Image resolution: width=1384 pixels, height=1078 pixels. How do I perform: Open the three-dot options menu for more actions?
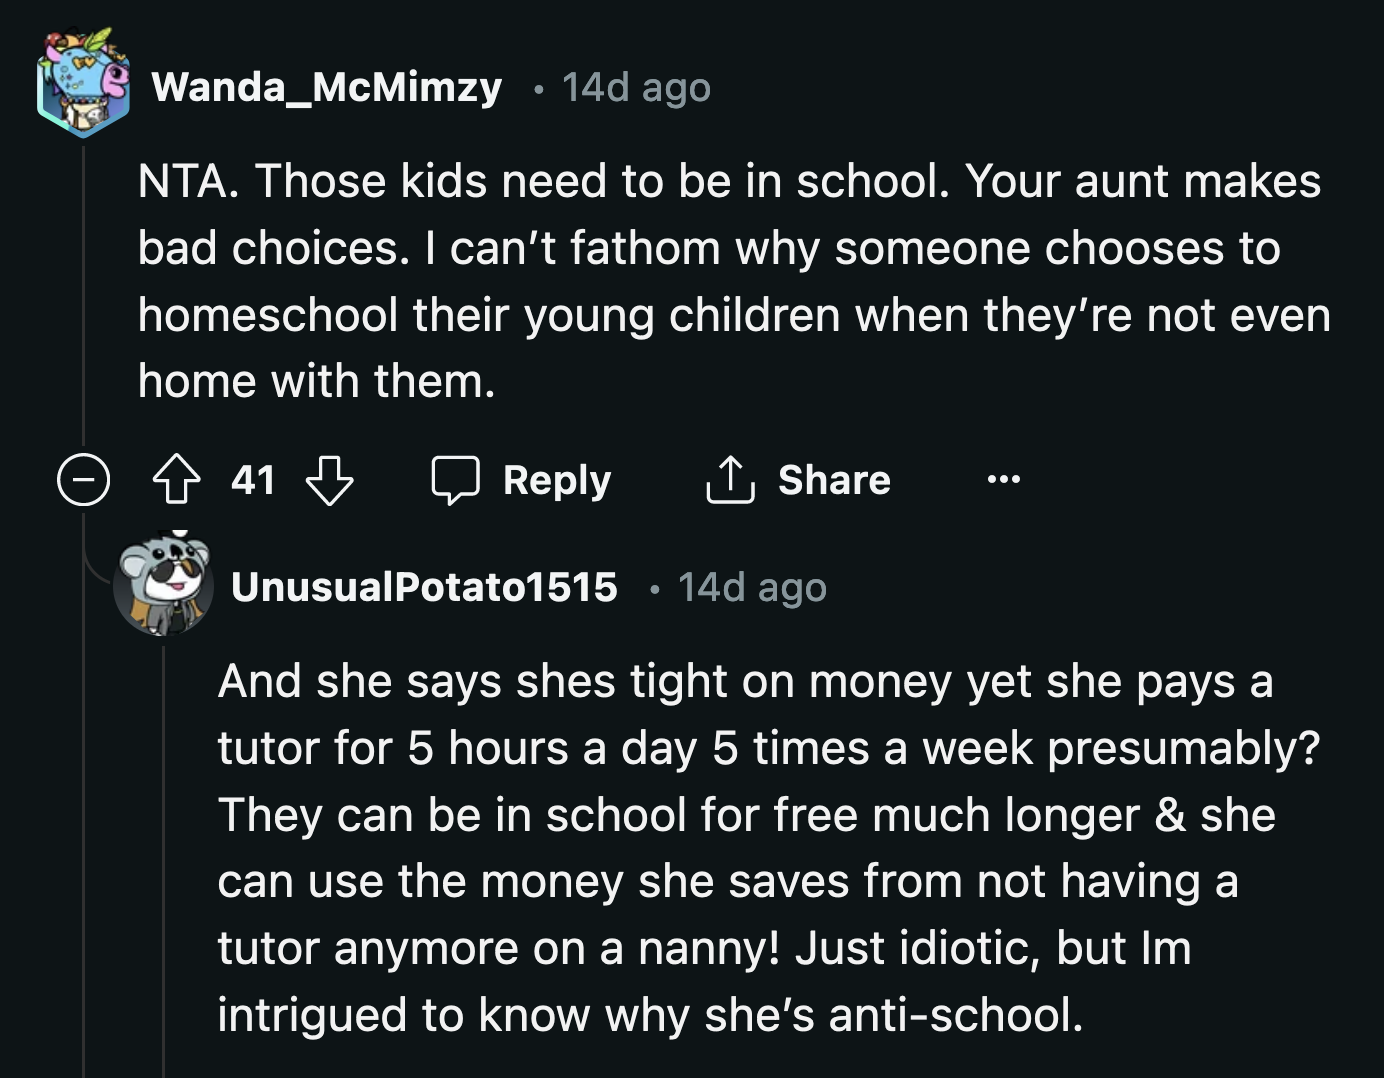coord(1003,479)
